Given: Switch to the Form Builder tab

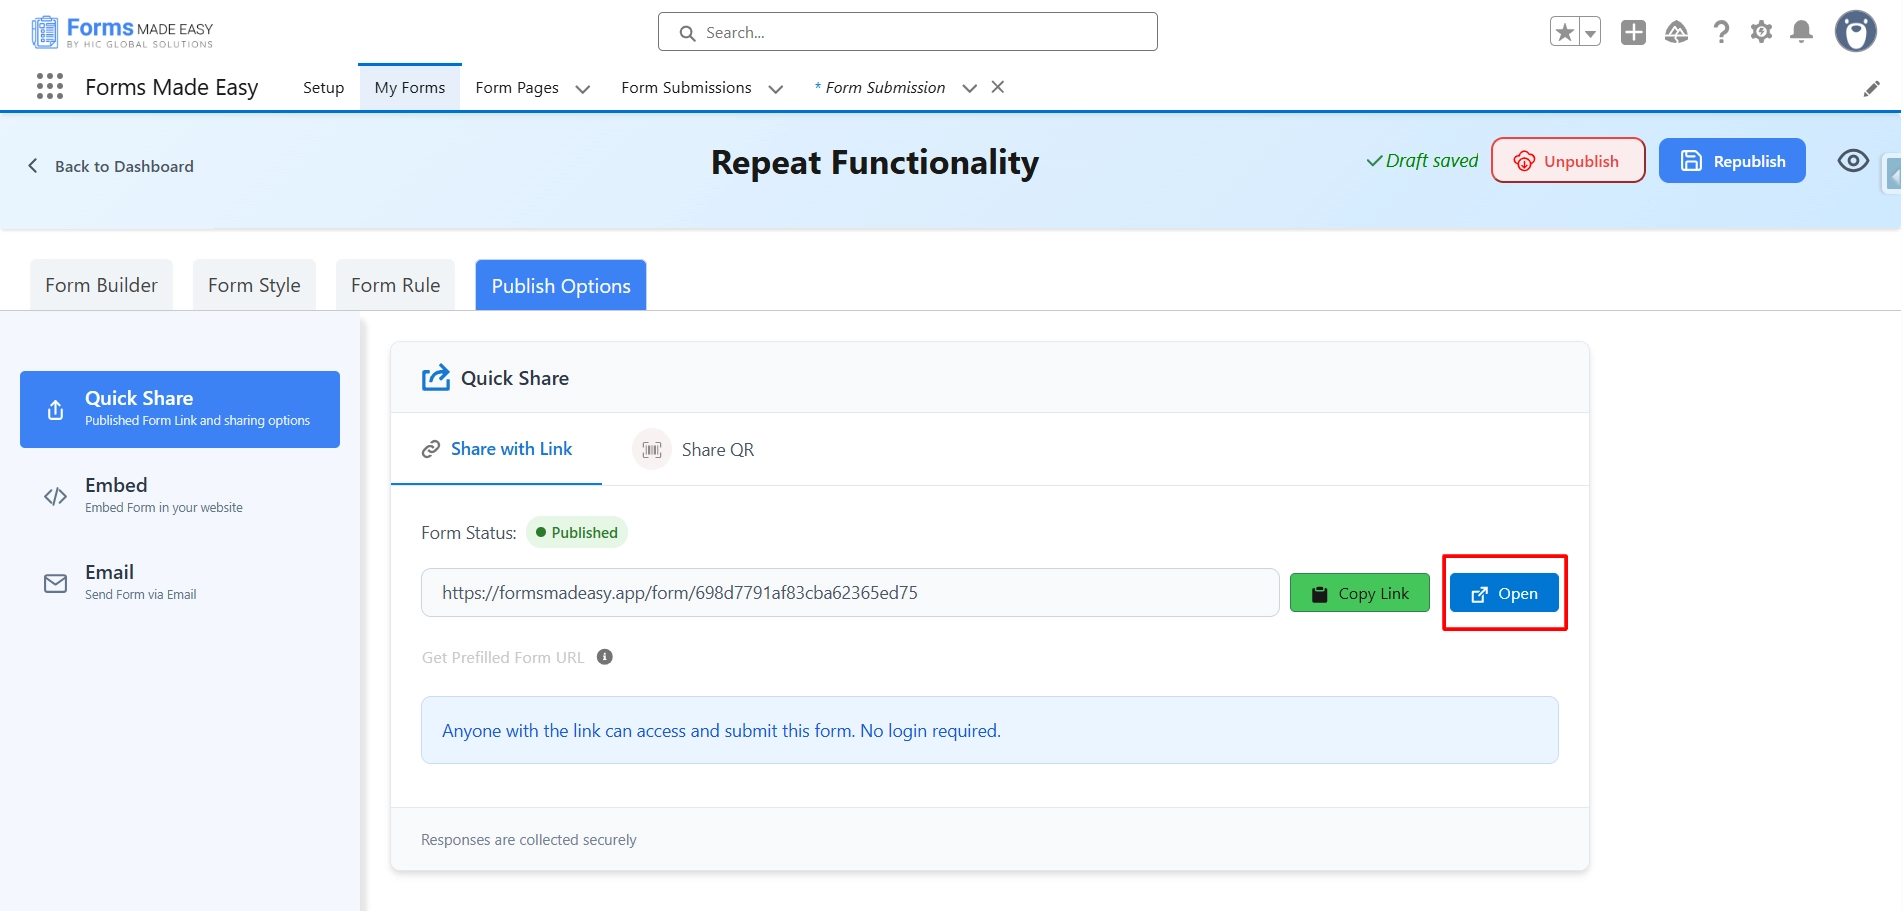Looking at the screenshot, I should point(101,286).
